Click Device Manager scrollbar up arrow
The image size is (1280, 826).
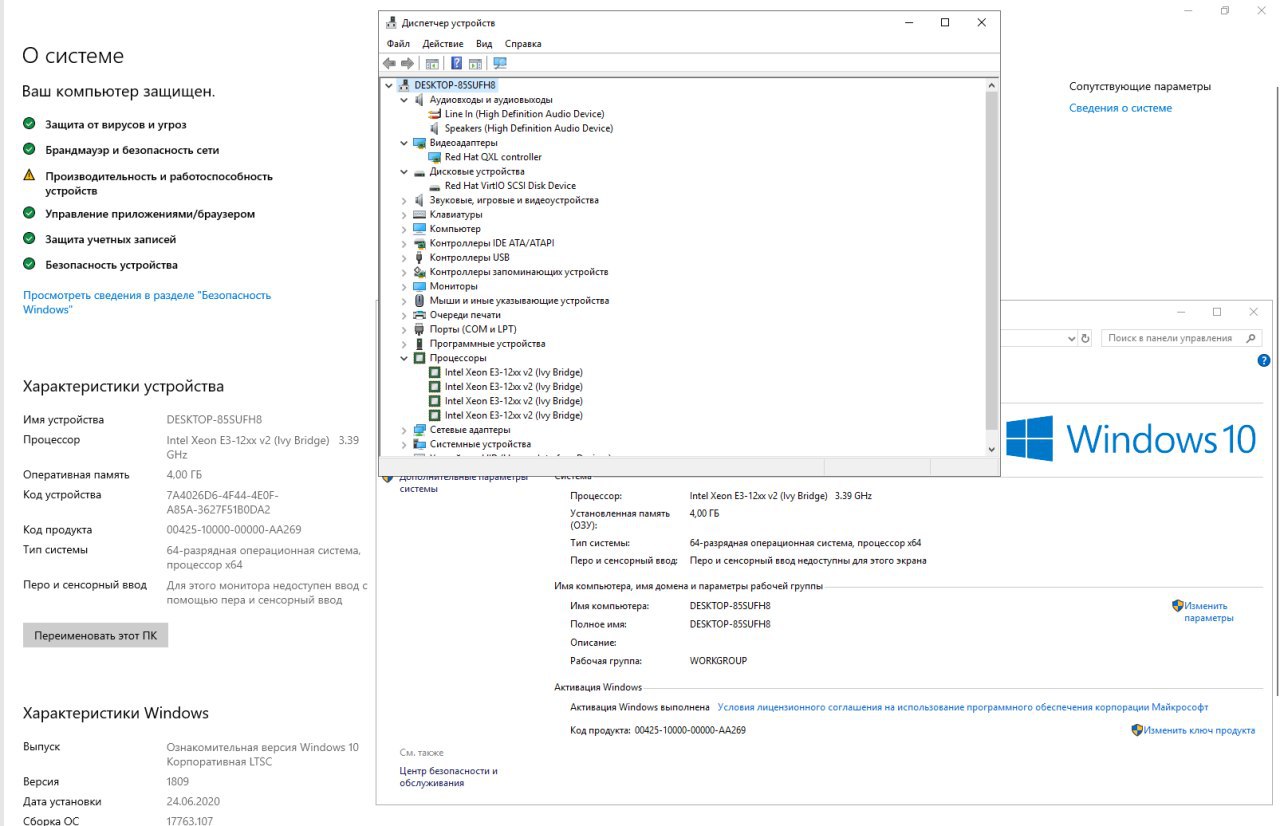click(992, 86)
